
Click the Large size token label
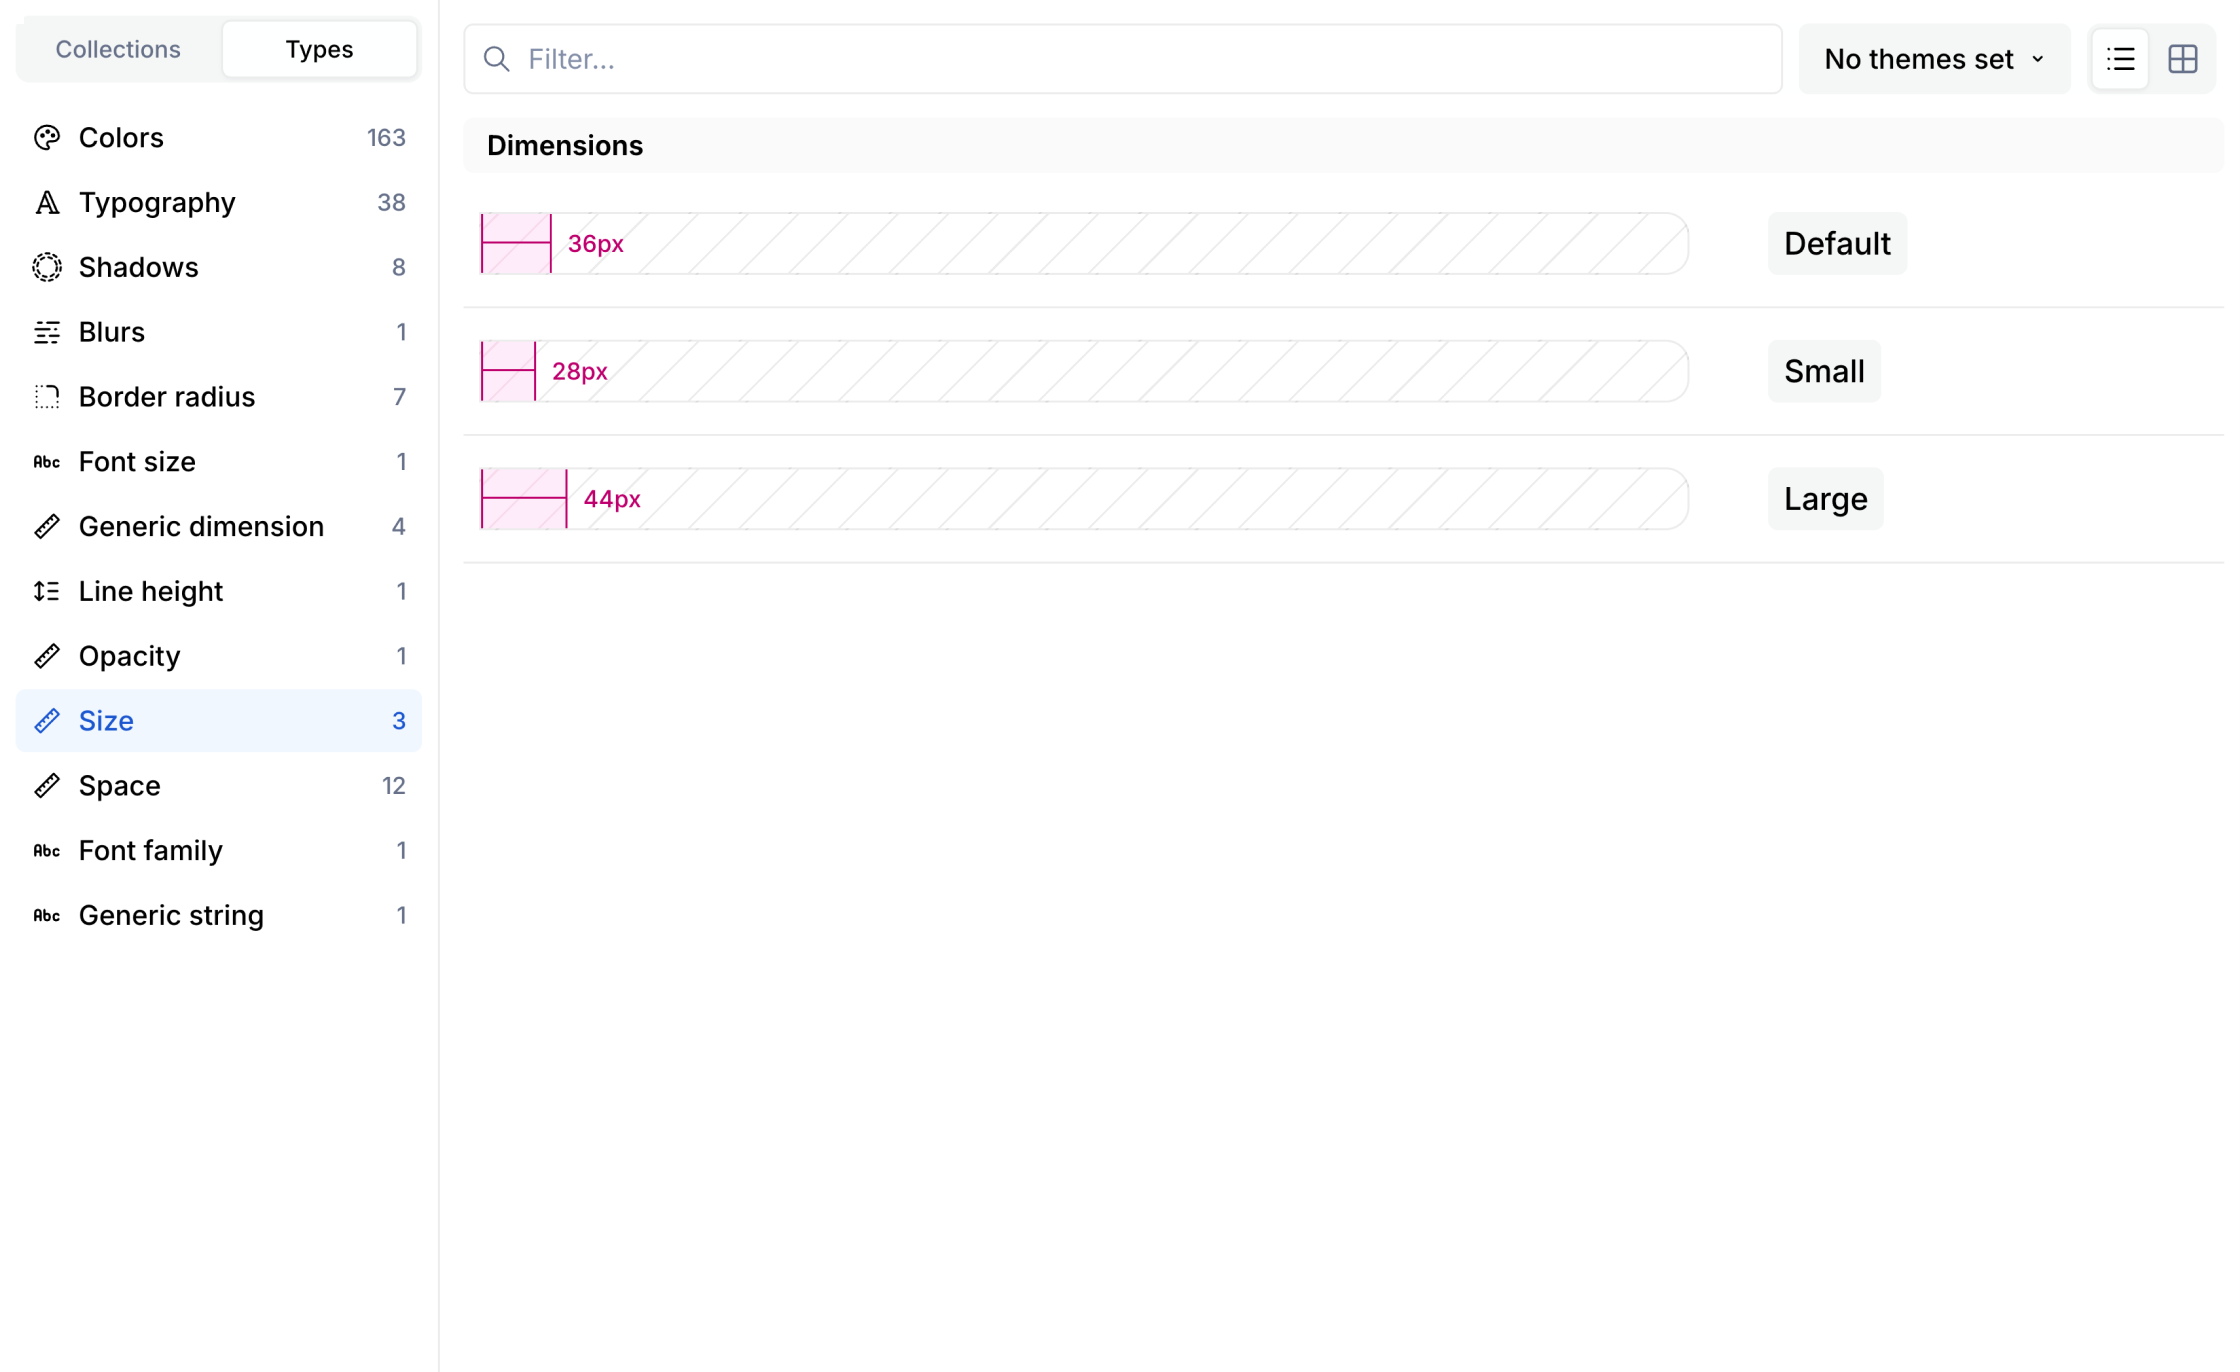pyautogui.click(x=1825, y=499)
